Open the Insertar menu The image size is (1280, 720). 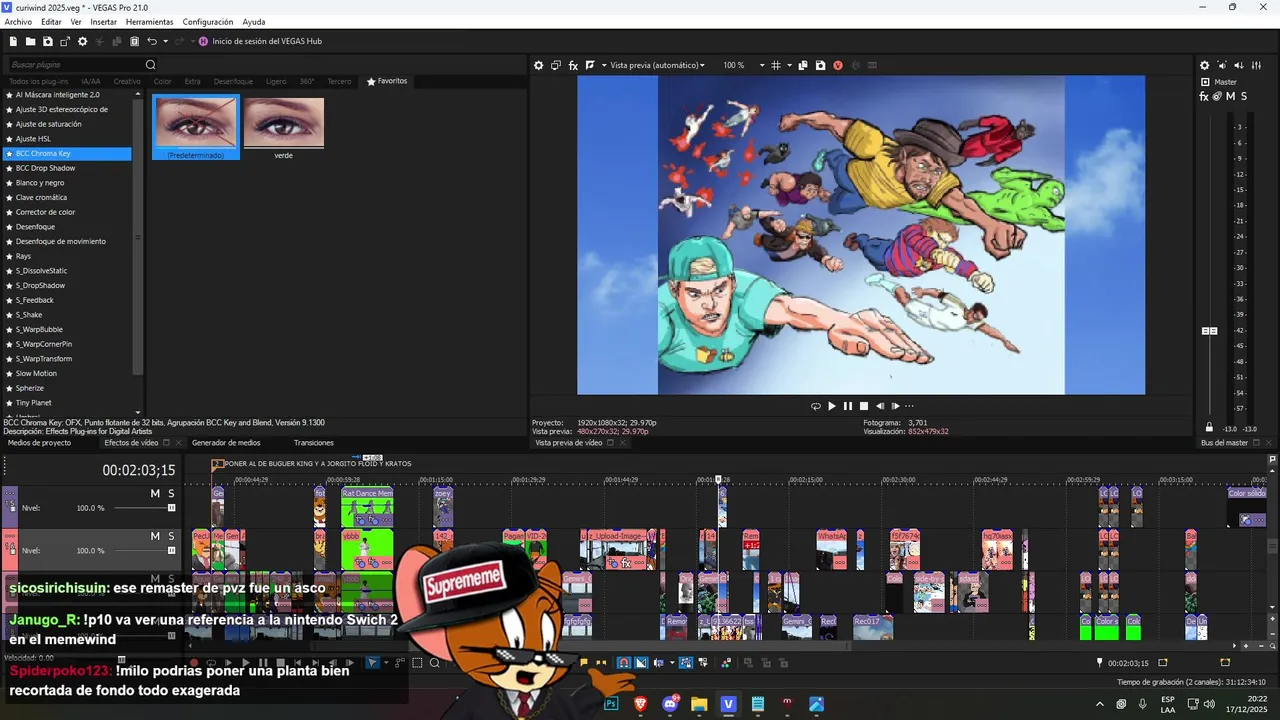pos(103,22)
